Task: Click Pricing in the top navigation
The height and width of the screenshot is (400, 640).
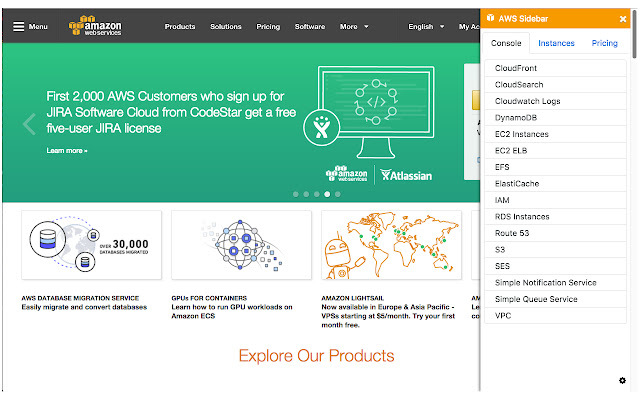Action: click(268, 27)
